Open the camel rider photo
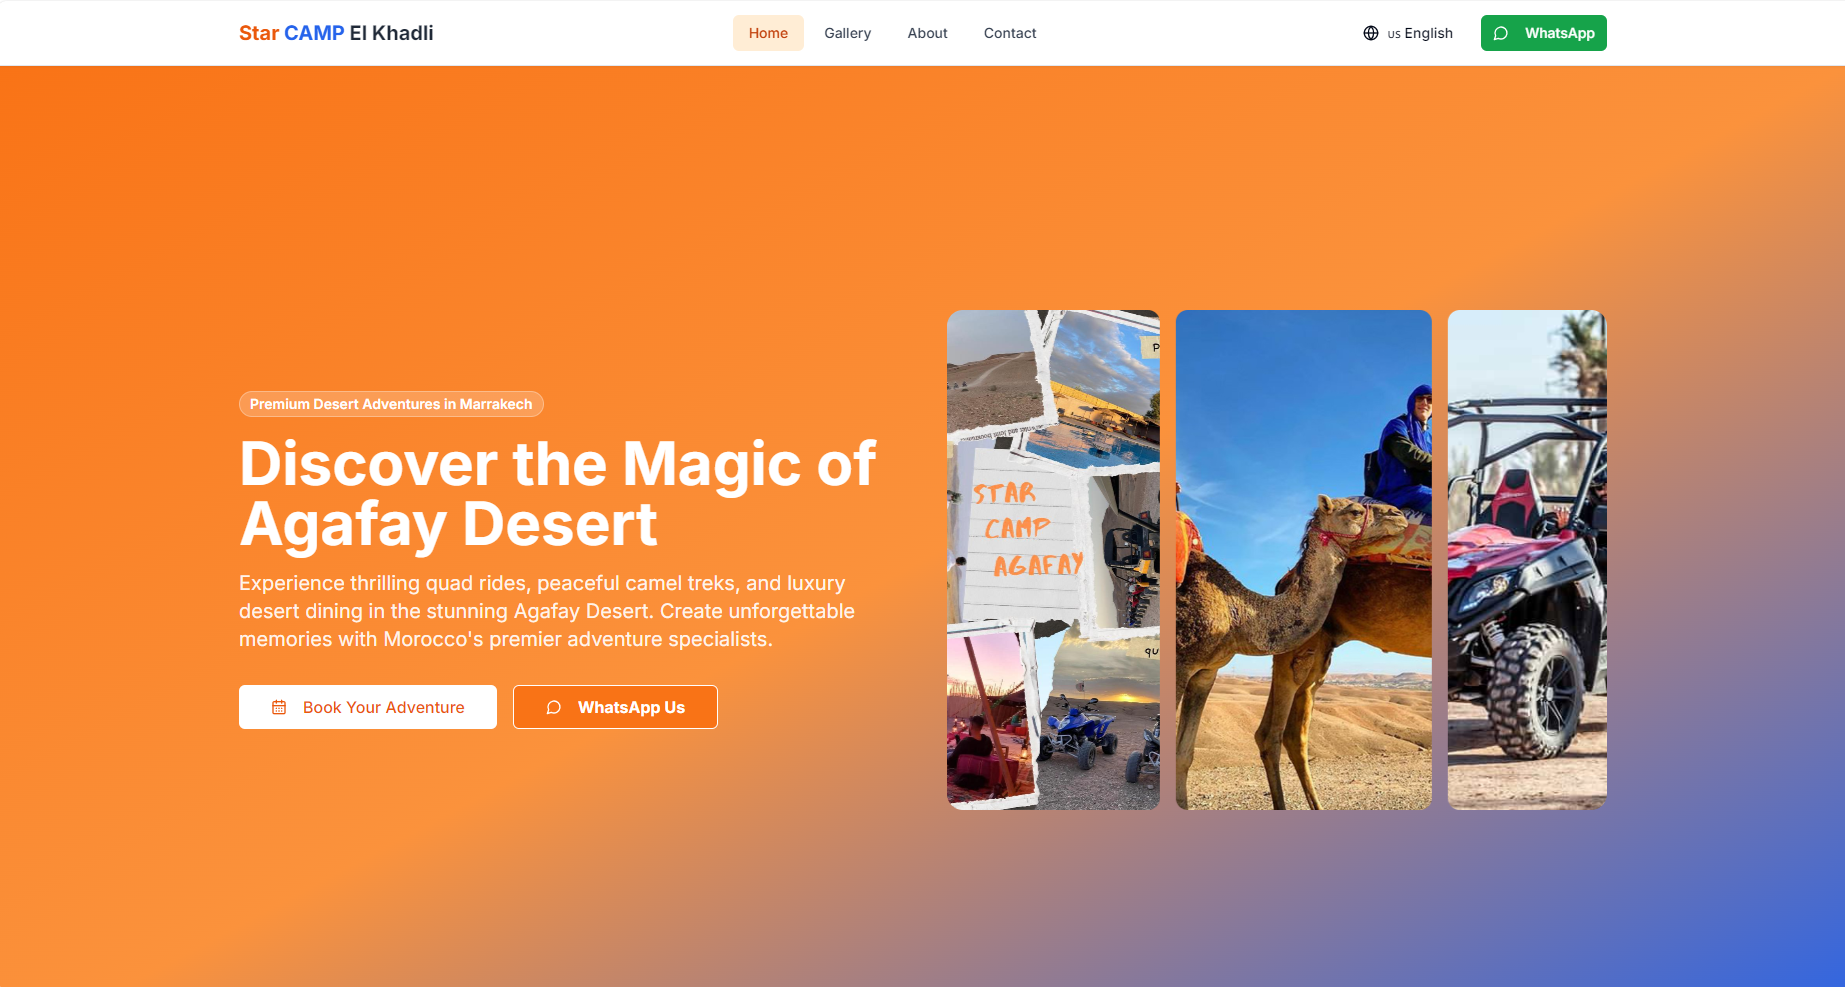The width and height of the screenshot is (1845, 987). (1304, 560)
